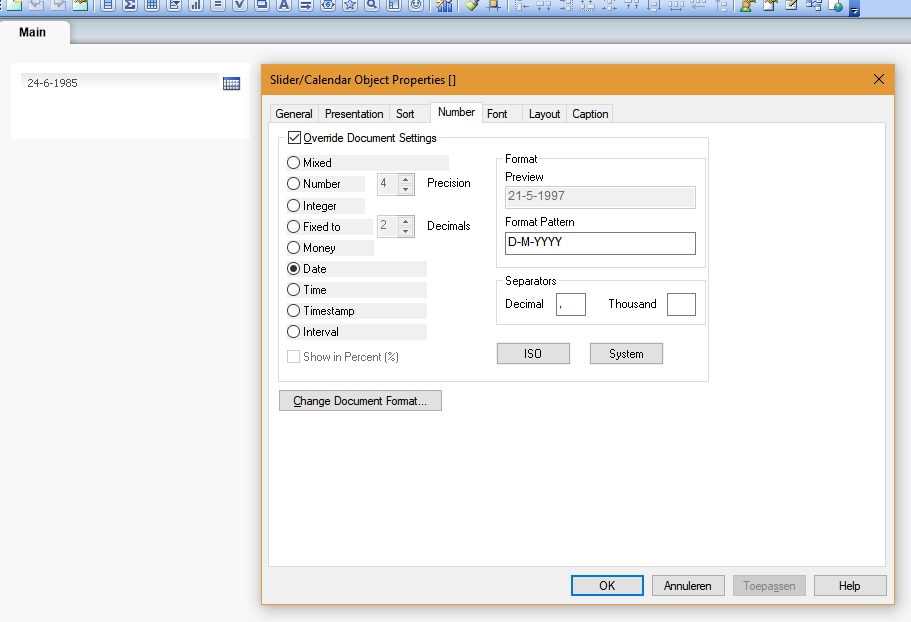Select the Mixed number format option
Viewport: 911px width, 622px height.
293,163
